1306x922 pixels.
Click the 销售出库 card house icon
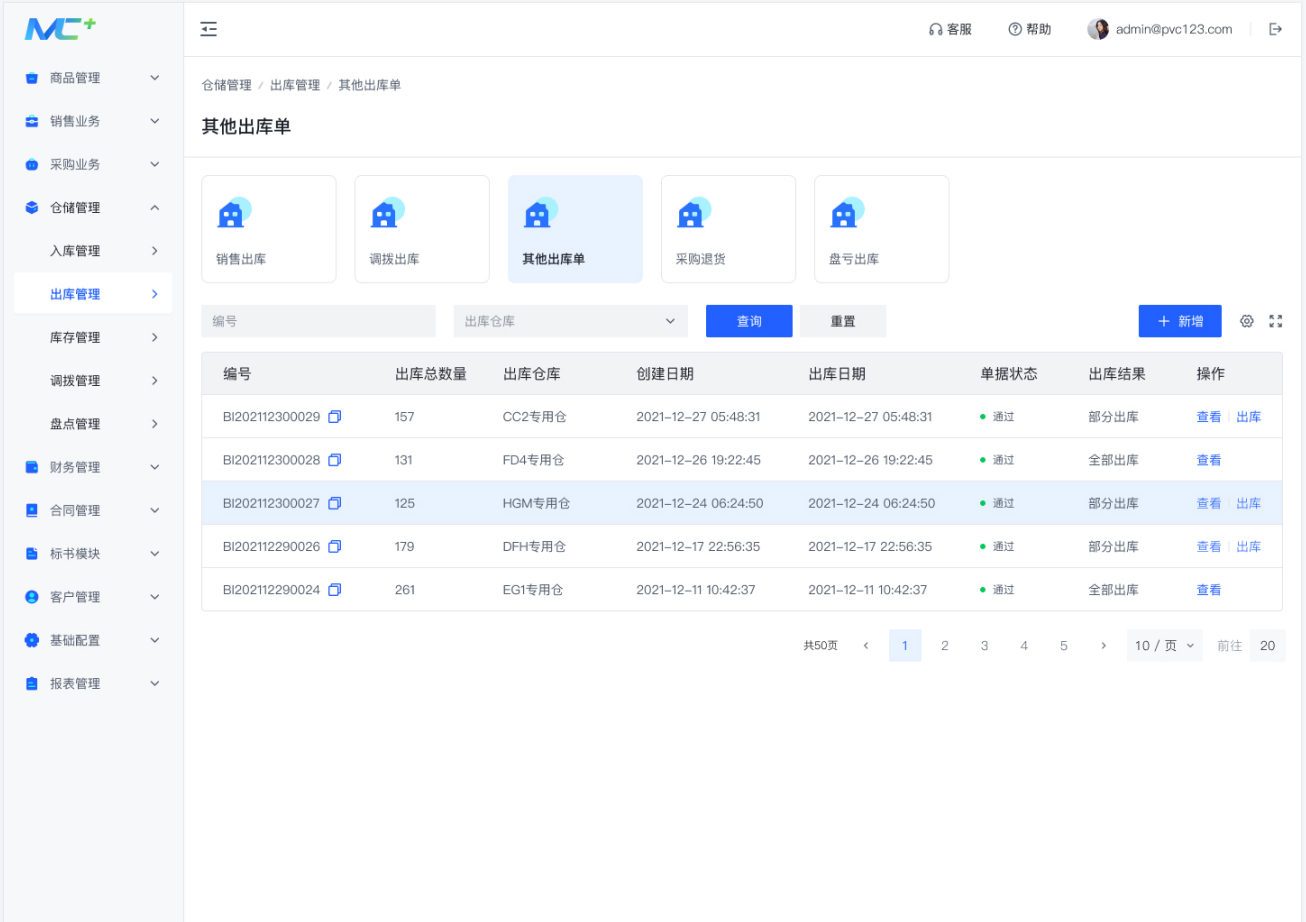click(x=233, y=212)
